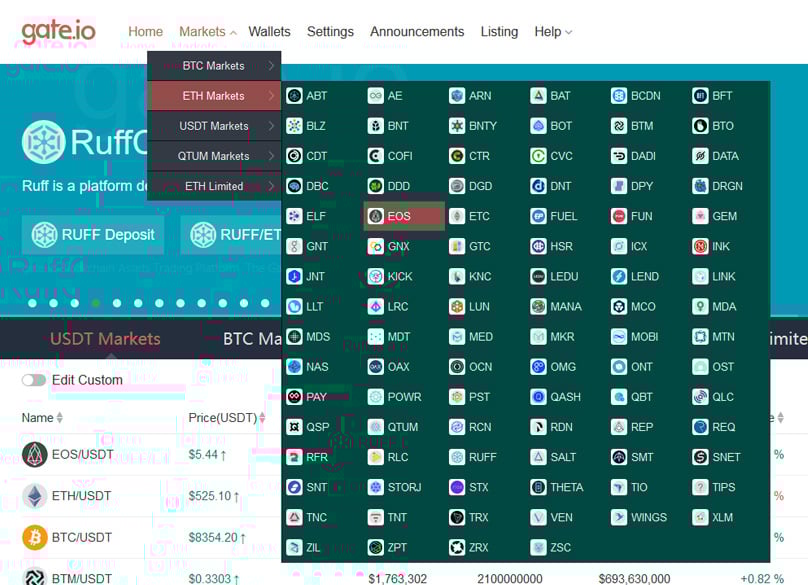Expand USDT Markets submenu arrow

(x=271, y=126)
